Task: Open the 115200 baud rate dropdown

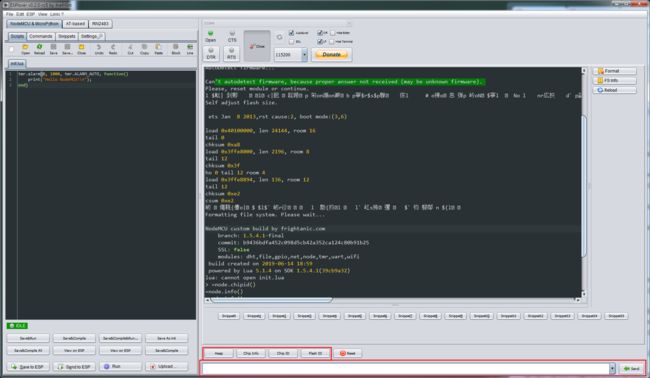Action: click(304, 54)
